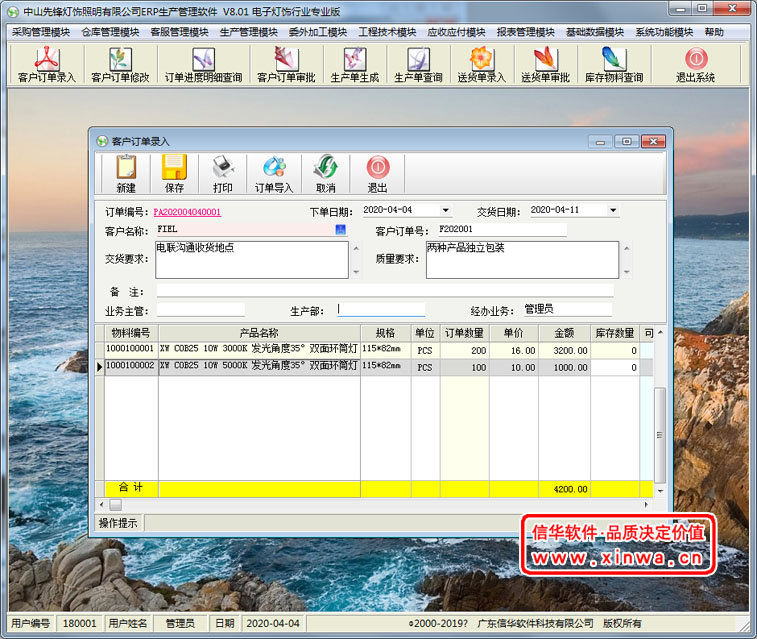757x639 pixels.
Task: Open 帮助 menu
Action: 714,32
